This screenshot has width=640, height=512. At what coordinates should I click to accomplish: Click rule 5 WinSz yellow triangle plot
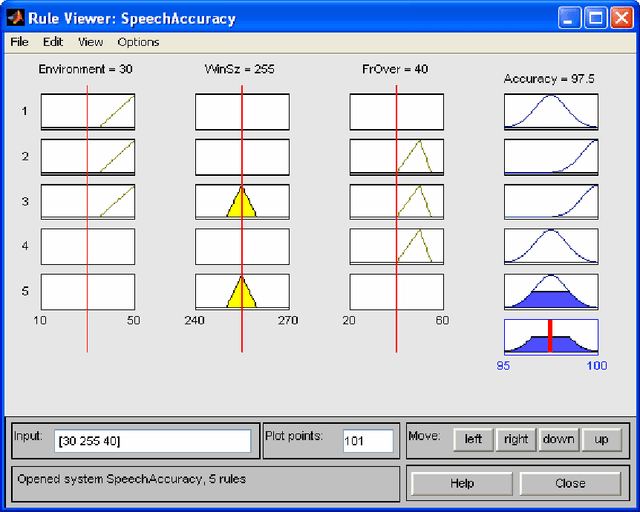tap(242, 292)
